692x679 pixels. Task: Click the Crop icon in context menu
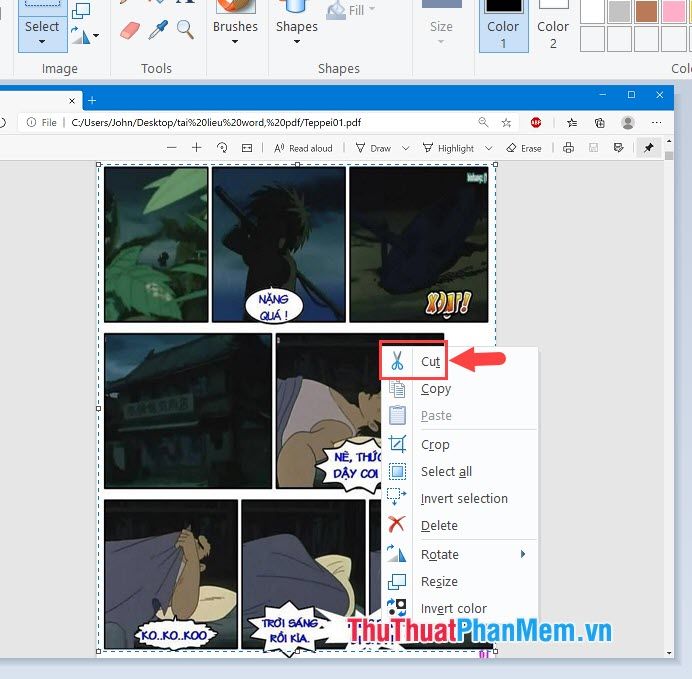(397, 444)
